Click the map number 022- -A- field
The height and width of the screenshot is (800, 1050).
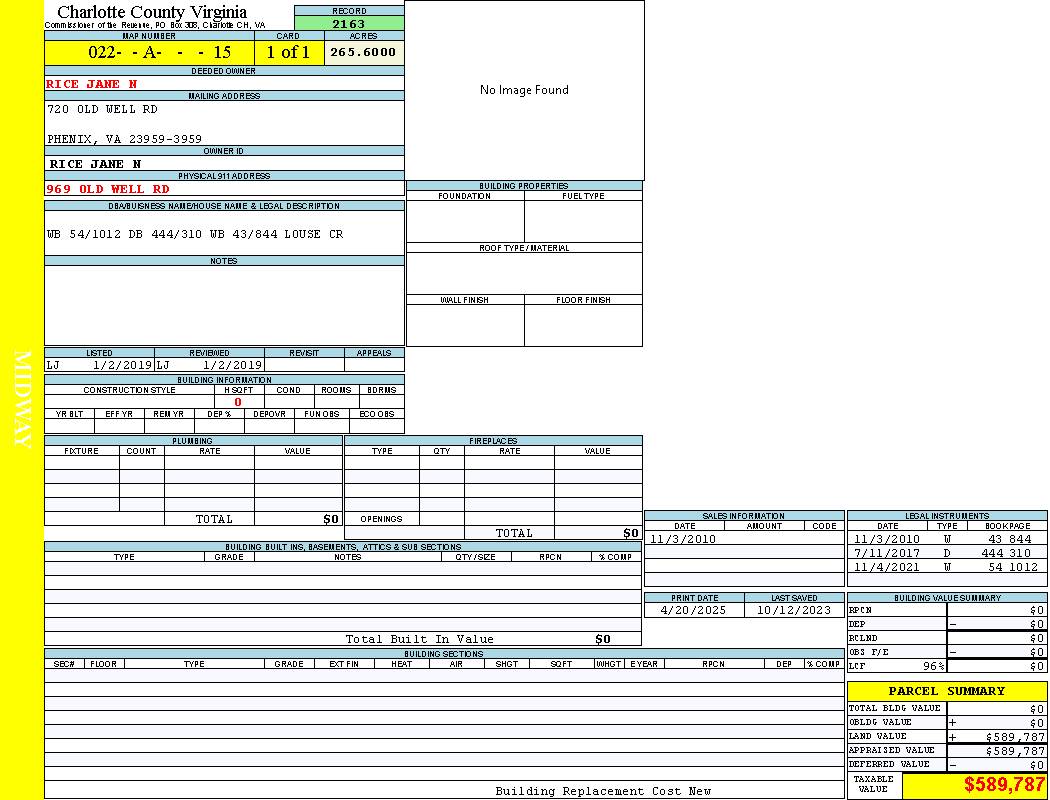coord(149,52)
